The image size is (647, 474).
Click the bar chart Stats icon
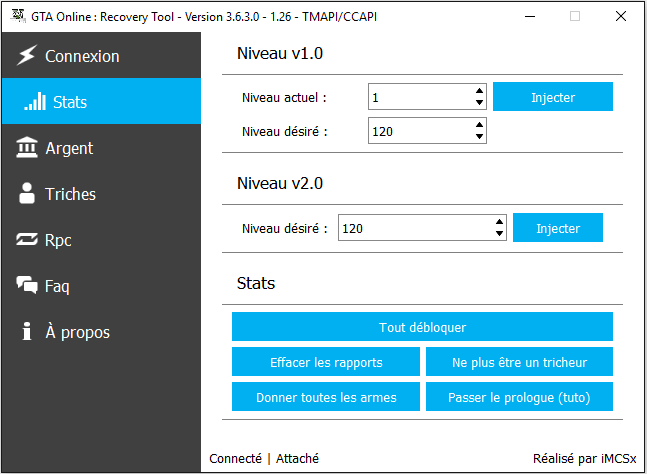coord(35,101)
